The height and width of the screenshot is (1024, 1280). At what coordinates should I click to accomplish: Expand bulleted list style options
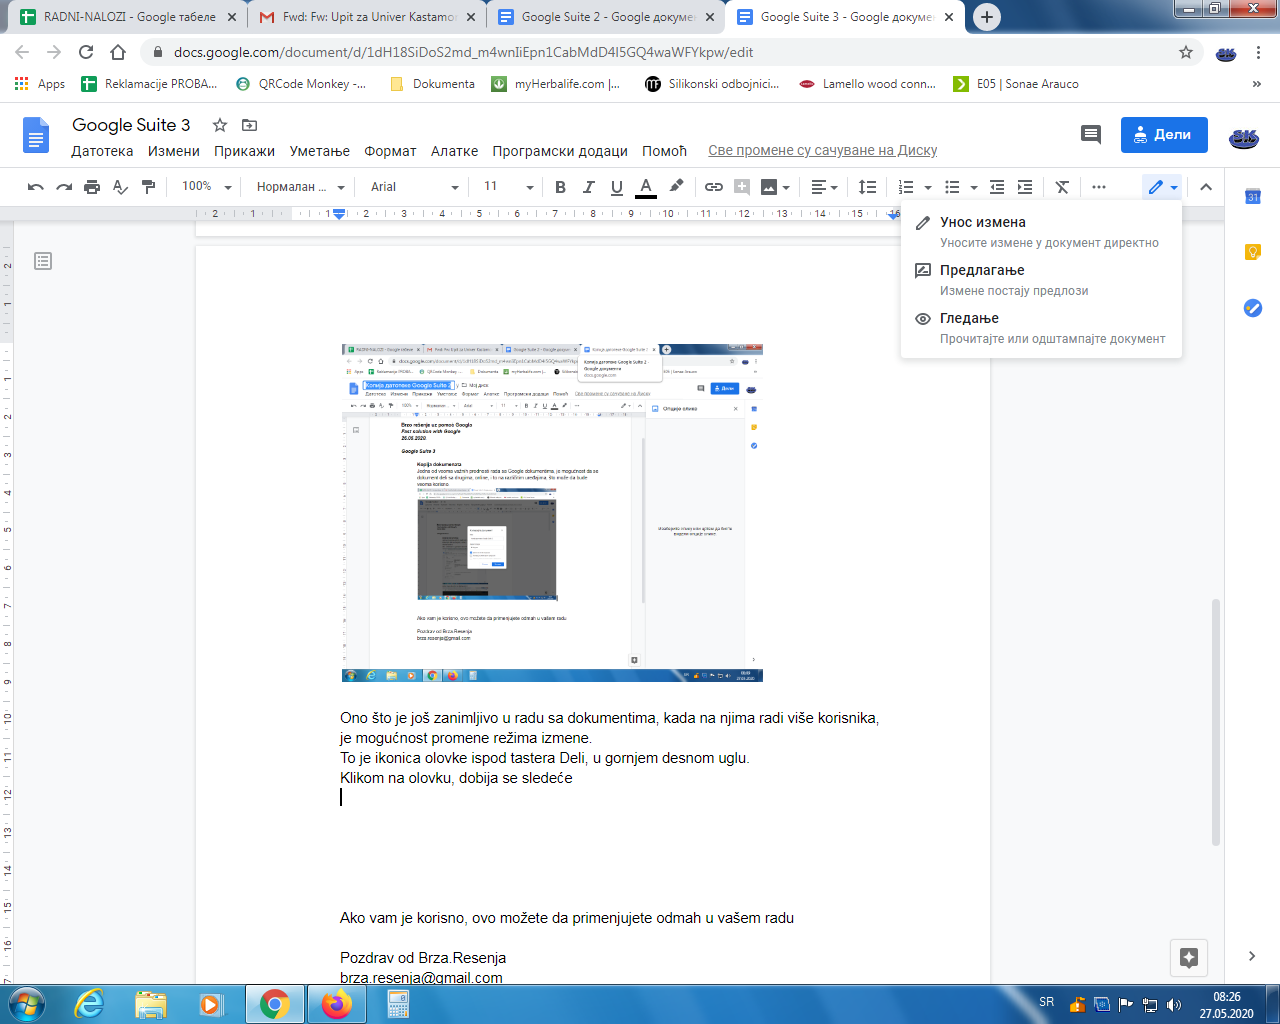pyautogui.click(x=974, y=187)
